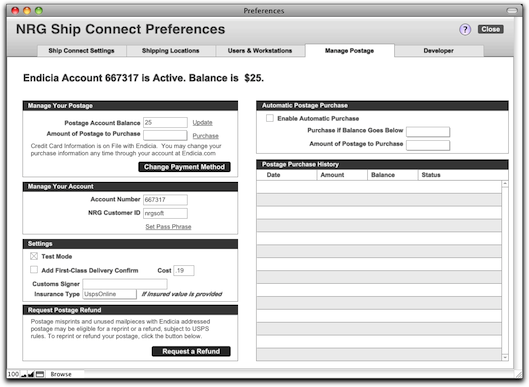This screenshot has width=529, height=387.
Task: Click Purchase If Balance Goes Below field
Action: [428, 132]
